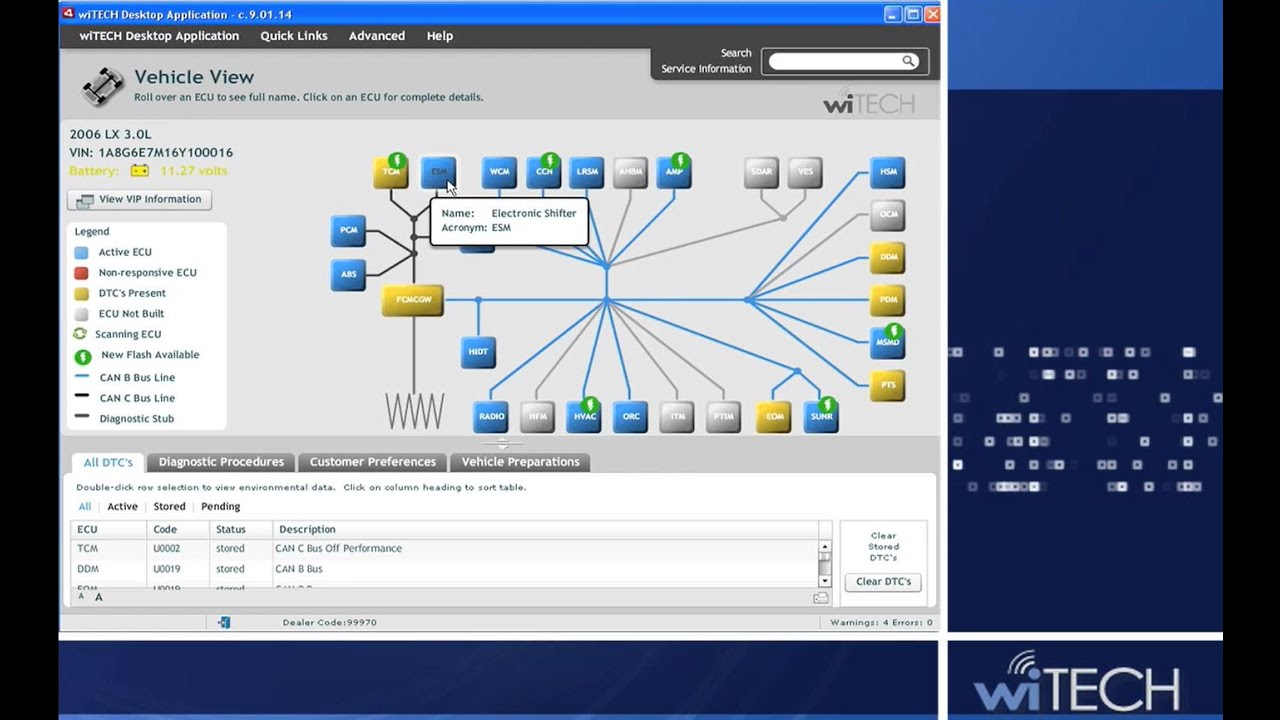This screenshot has height=720, width=1280.
Task: Open the yellow DDM ECU
Action: [x=888, y=257]
